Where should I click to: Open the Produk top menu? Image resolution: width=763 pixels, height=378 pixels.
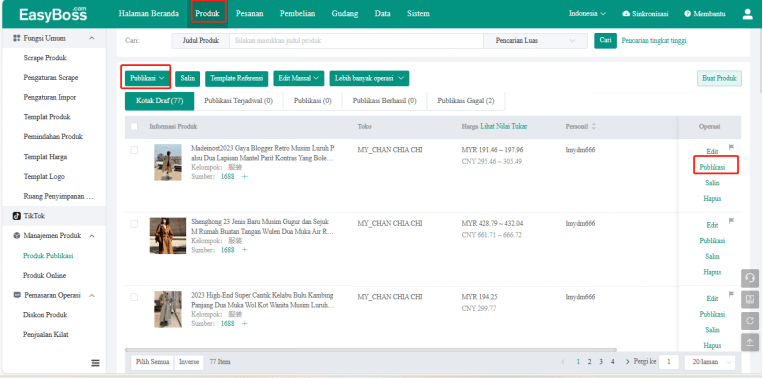(207, 14)
